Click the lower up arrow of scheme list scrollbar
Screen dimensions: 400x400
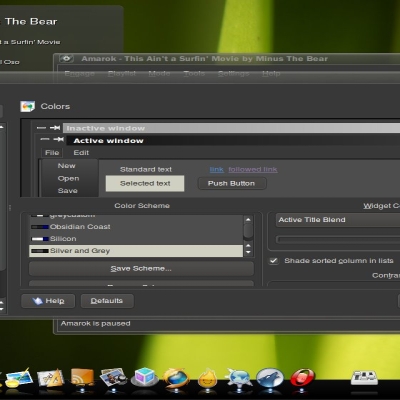pyautogui.click(x=248, y=246)
